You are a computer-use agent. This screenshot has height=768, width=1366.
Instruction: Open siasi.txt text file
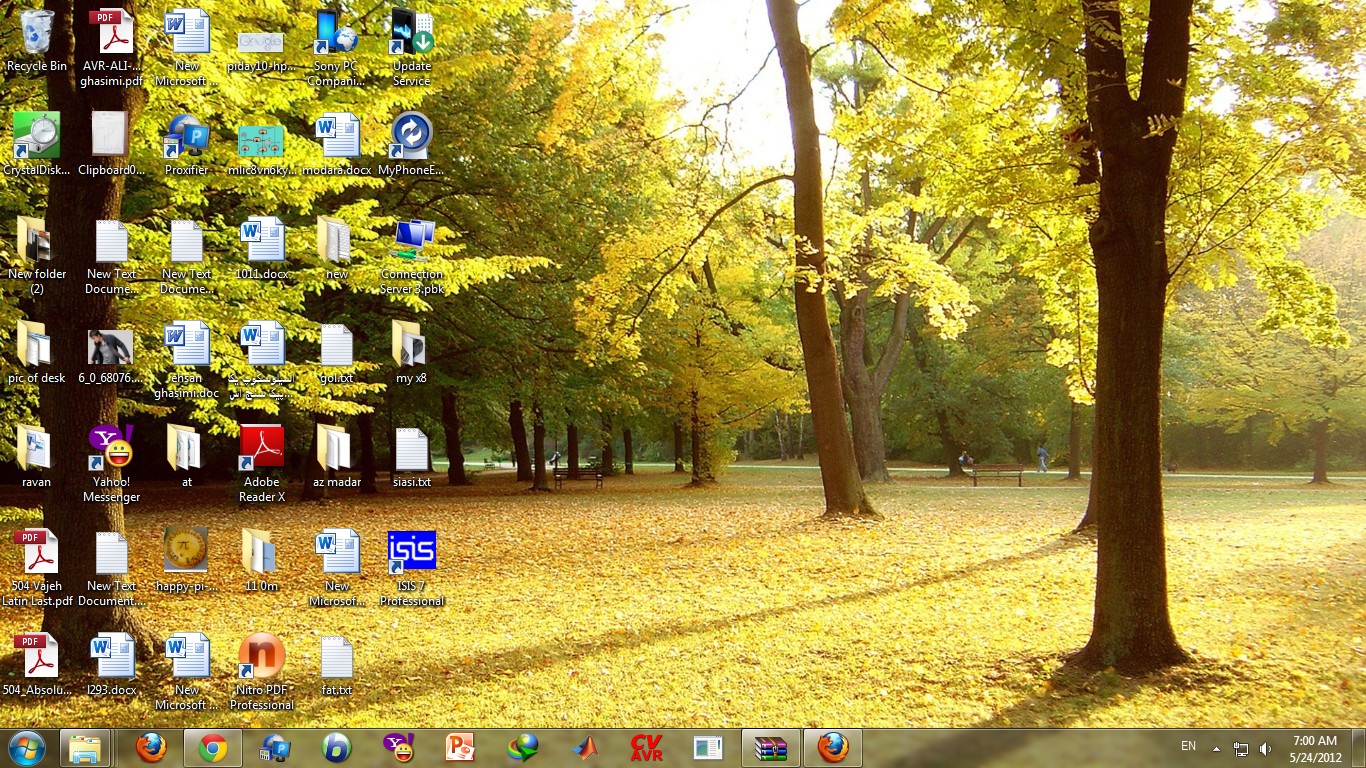click(412, 456)
